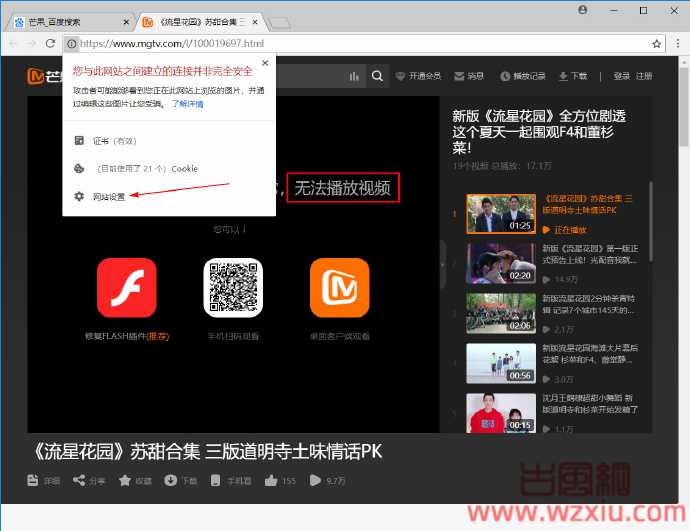Click the URL address field

(363, 44)
